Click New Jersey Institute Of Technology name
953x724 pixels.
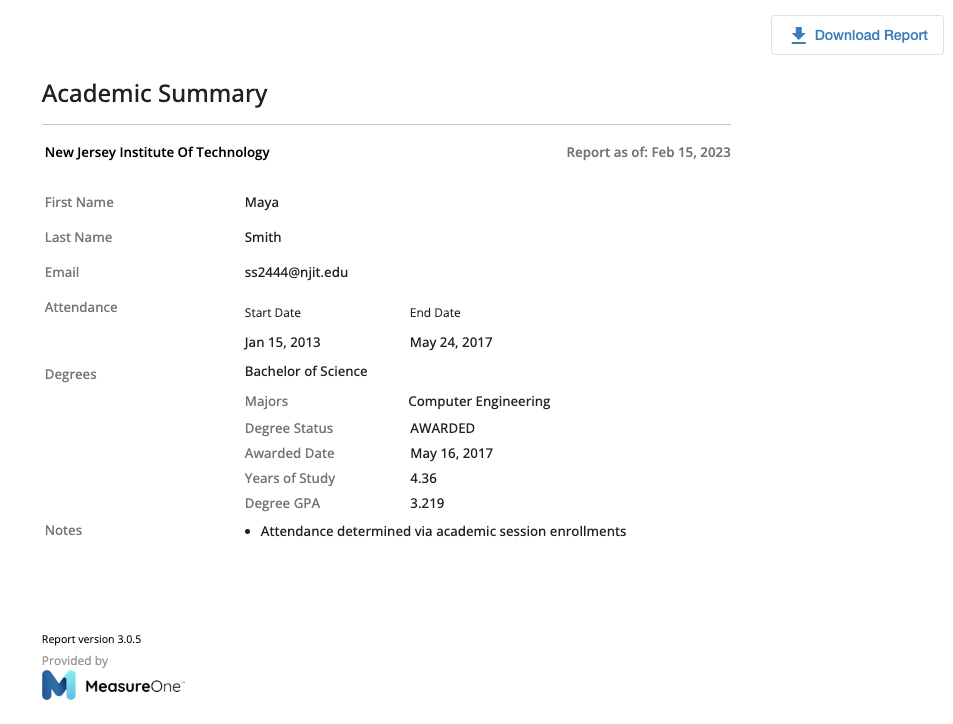(x=157, y=153)
